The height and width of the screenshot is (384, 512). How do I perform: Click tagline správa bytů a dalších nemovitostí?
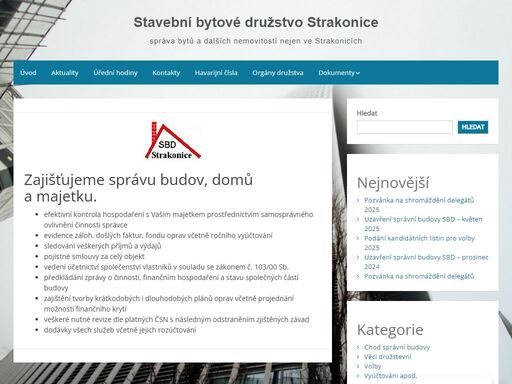pos(256,41)
